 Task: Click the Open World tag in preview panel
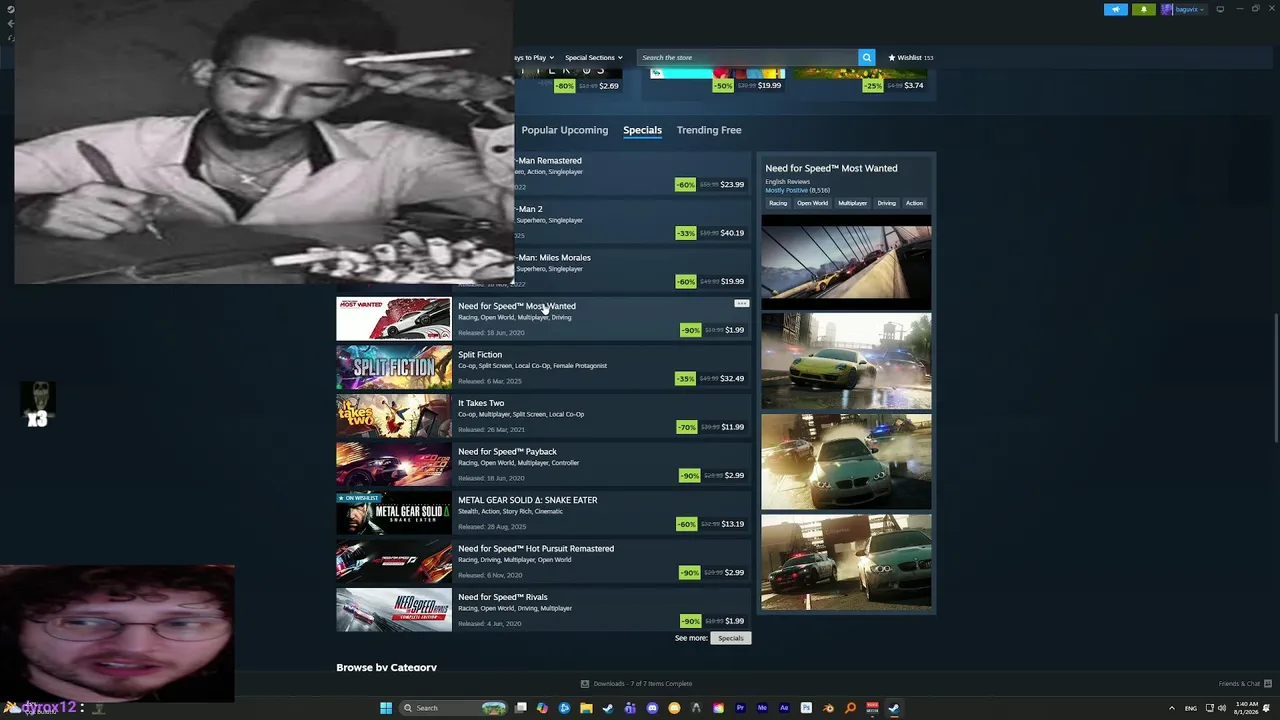812,203
